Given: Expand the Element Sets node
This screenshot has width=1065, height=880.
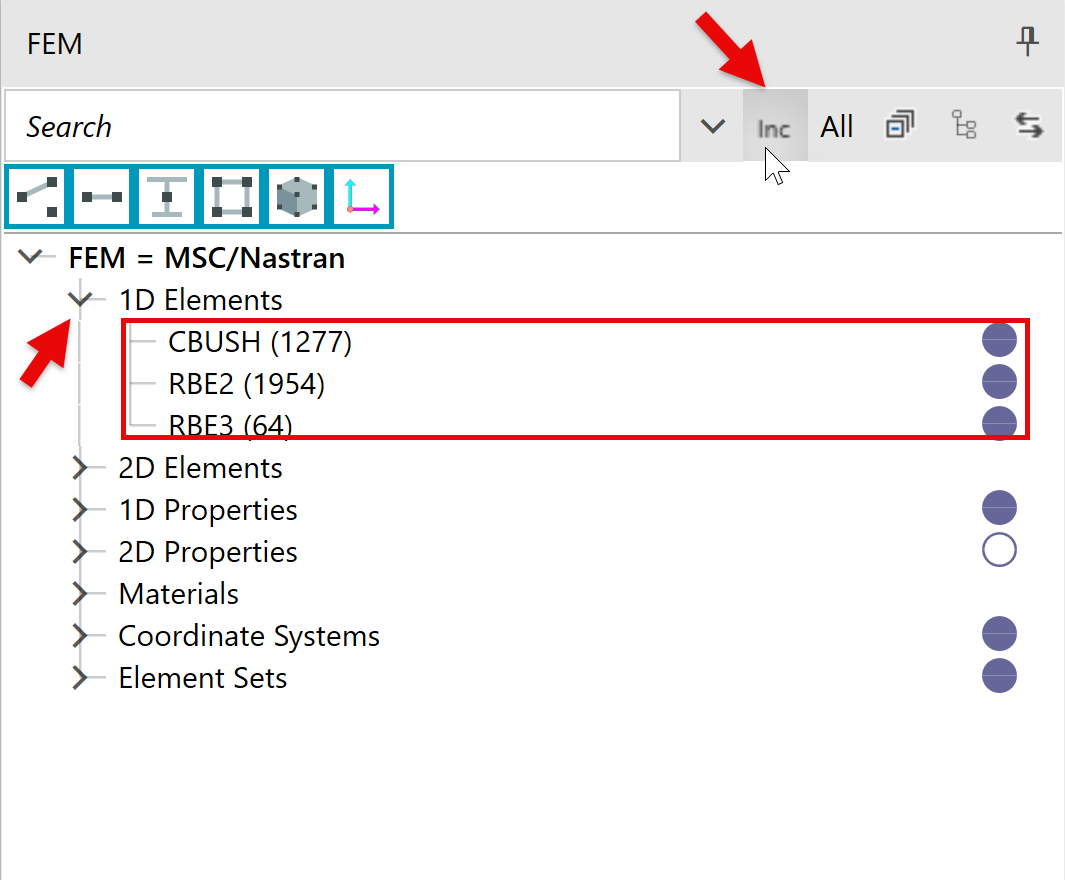Looking at the screenshot, I should tap(79, 678).
